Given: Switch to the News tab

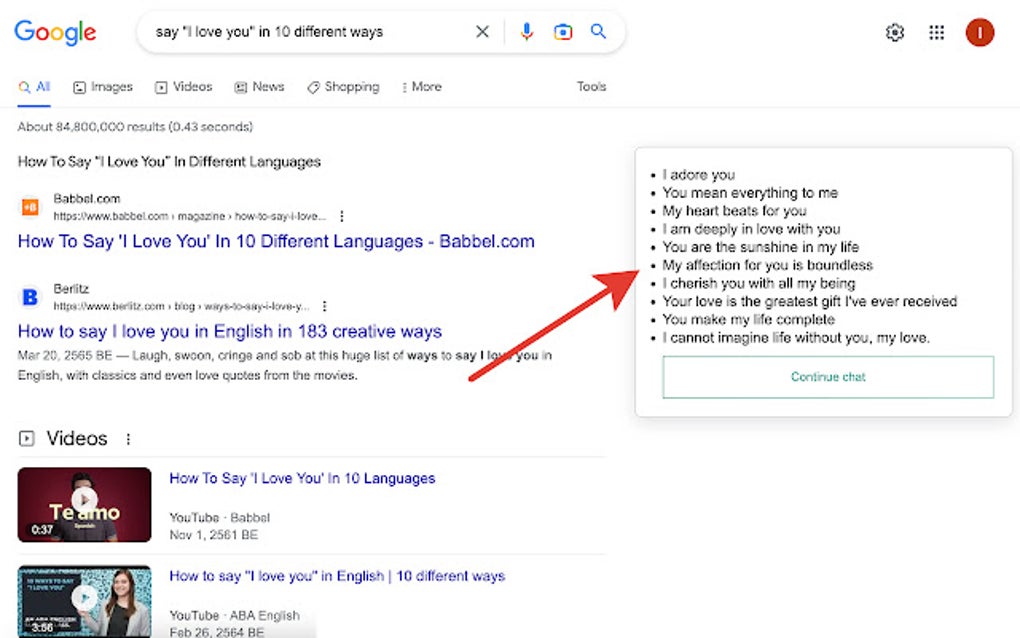Looking at the screenshot, I should [259, 87].
